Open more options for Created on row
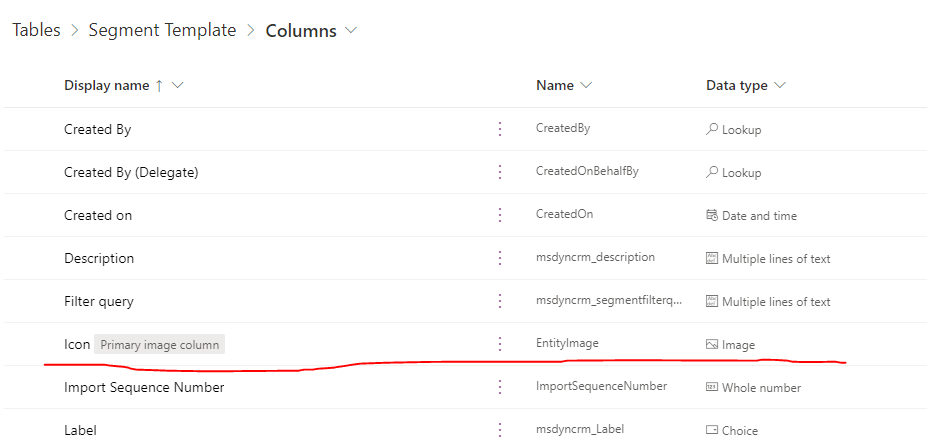The height and width of the screenshot is (442, 927). 500,215
